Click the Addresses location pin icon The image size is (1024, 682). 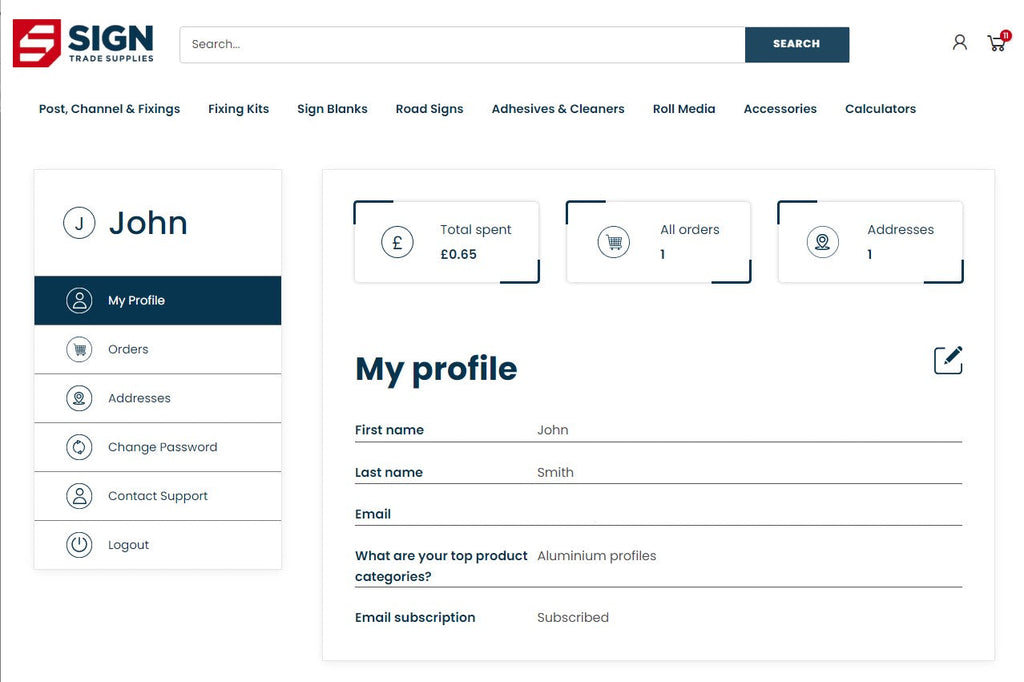(79, 398)
